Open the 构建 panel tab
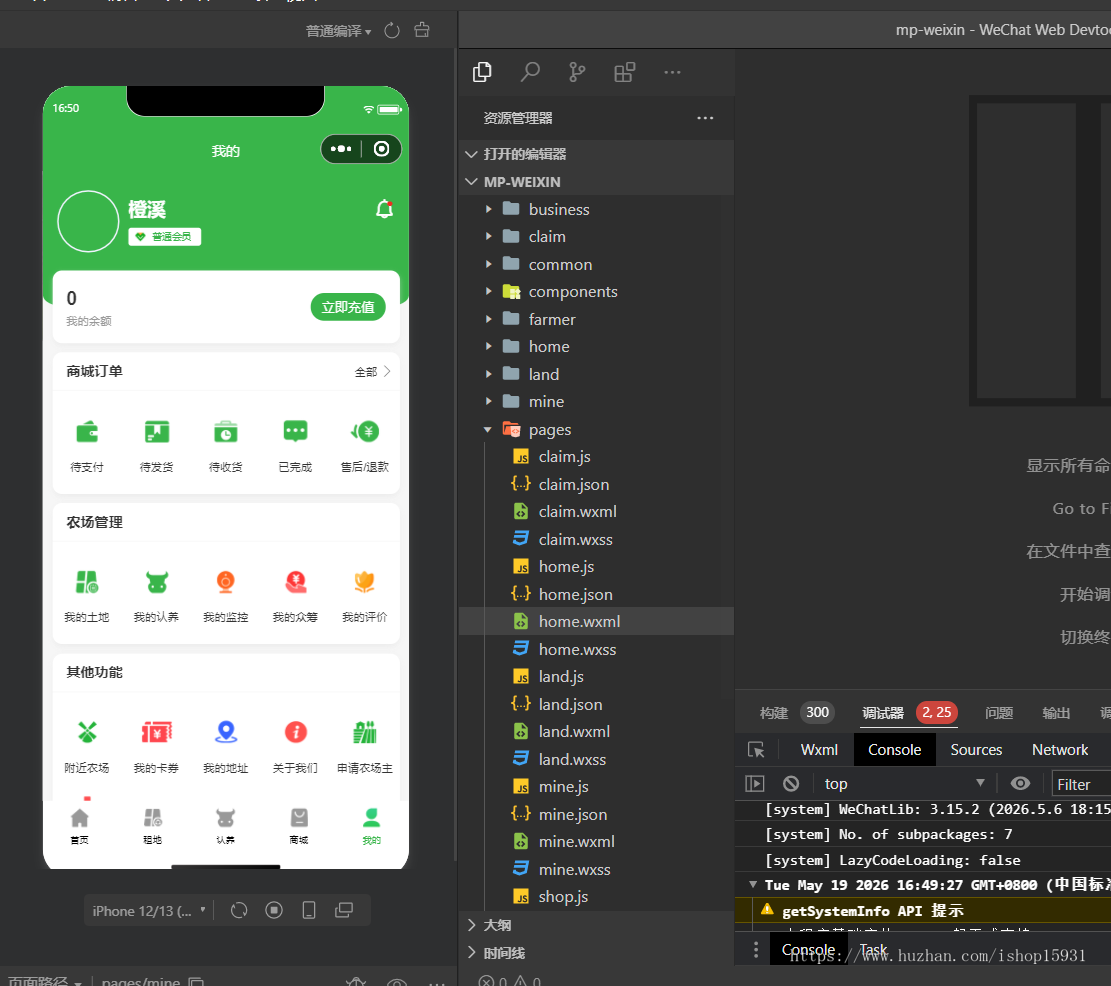 [774, 713]
